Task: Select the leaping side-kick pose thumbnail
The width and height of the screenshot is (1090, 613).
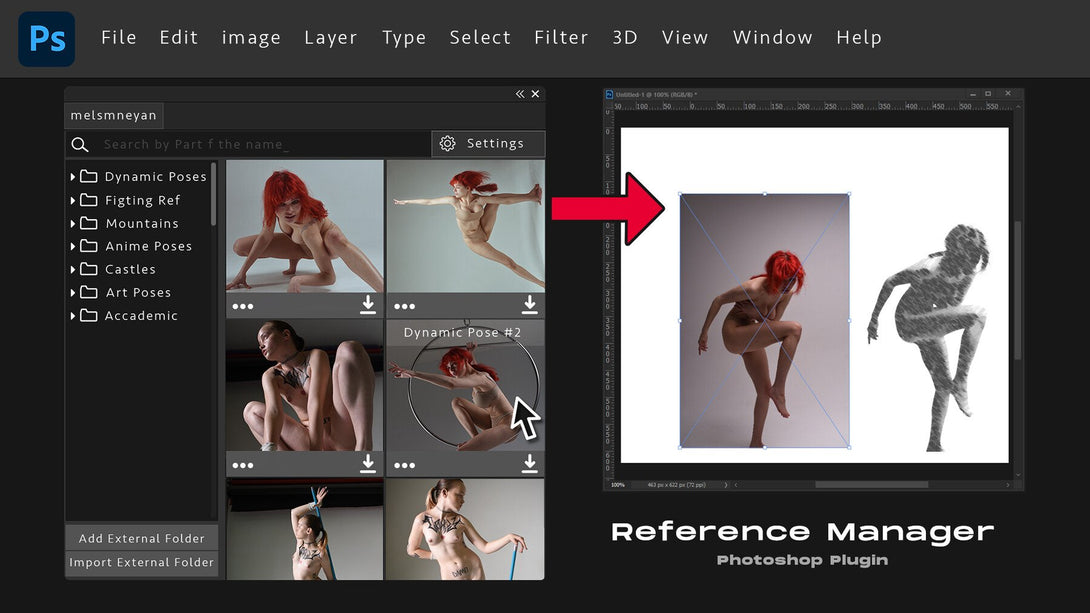Action: pos(466,226)
